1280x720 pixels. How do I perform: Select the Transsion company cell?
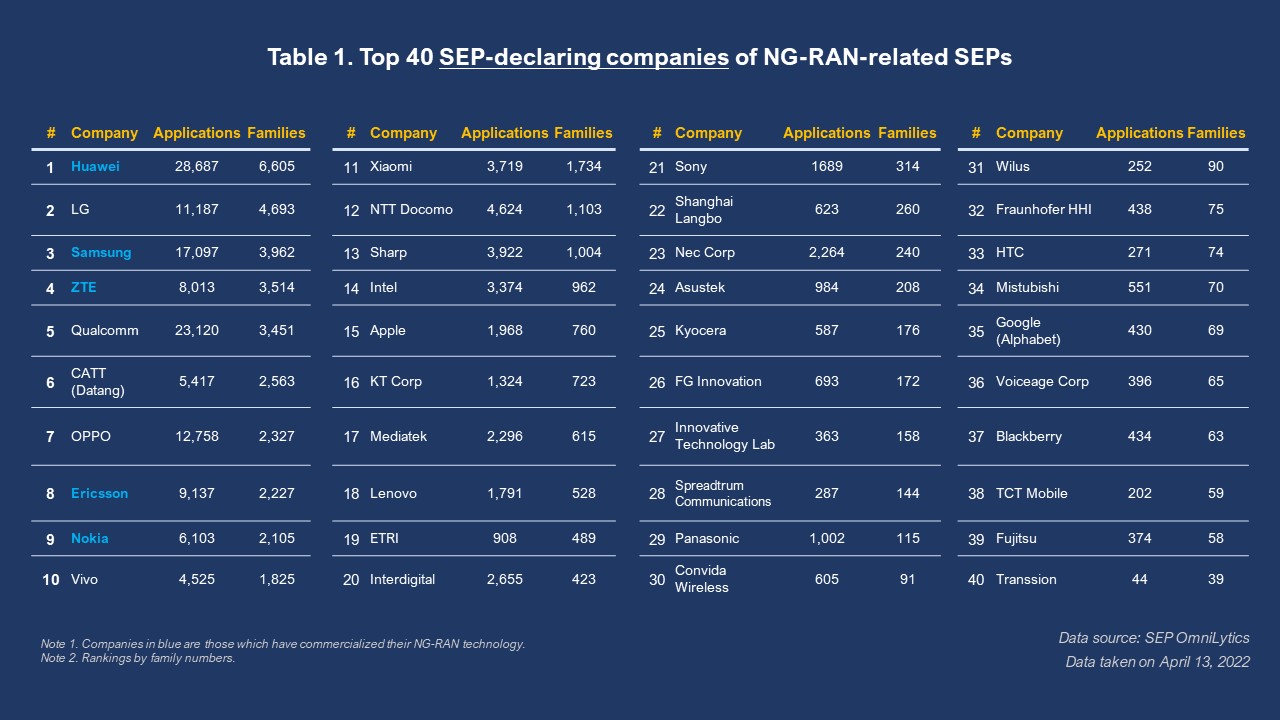(x=1026, y=580)
